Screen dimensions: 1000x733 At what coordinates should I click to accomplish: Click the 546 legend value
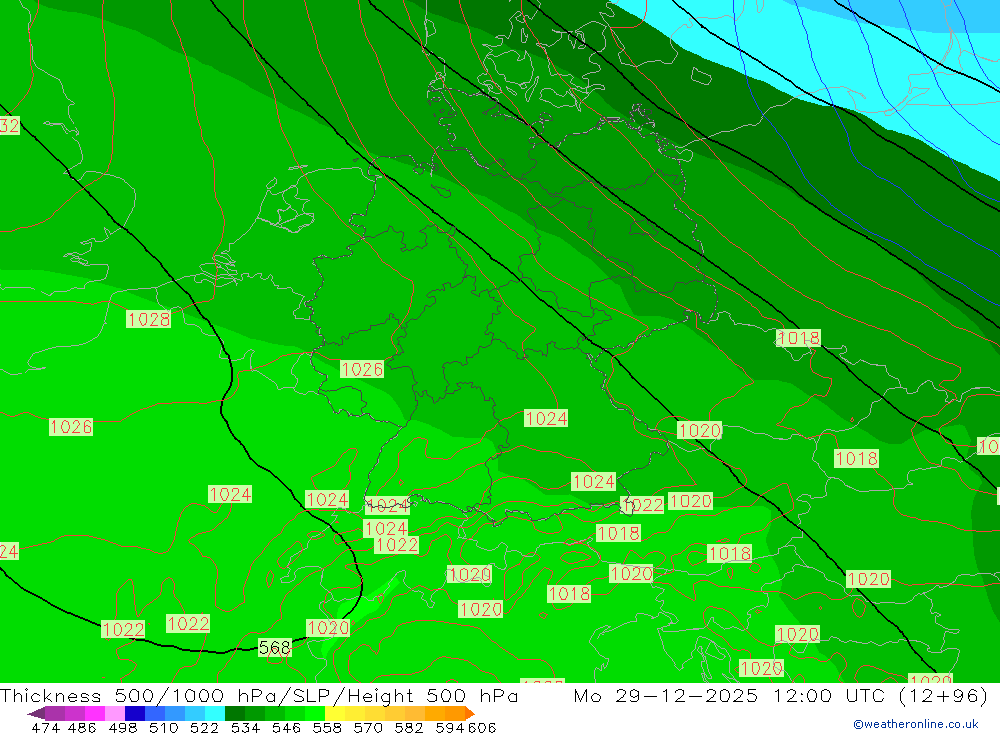[286, 728]
